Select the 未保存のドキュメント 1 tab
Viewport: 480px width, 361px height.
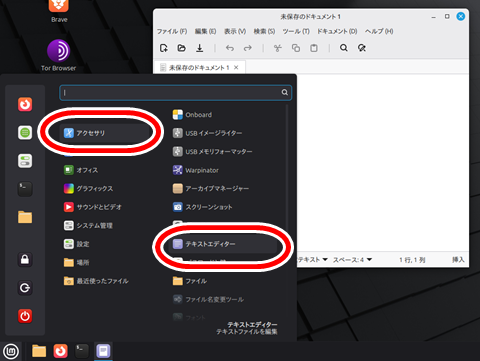tap(199, 68)
